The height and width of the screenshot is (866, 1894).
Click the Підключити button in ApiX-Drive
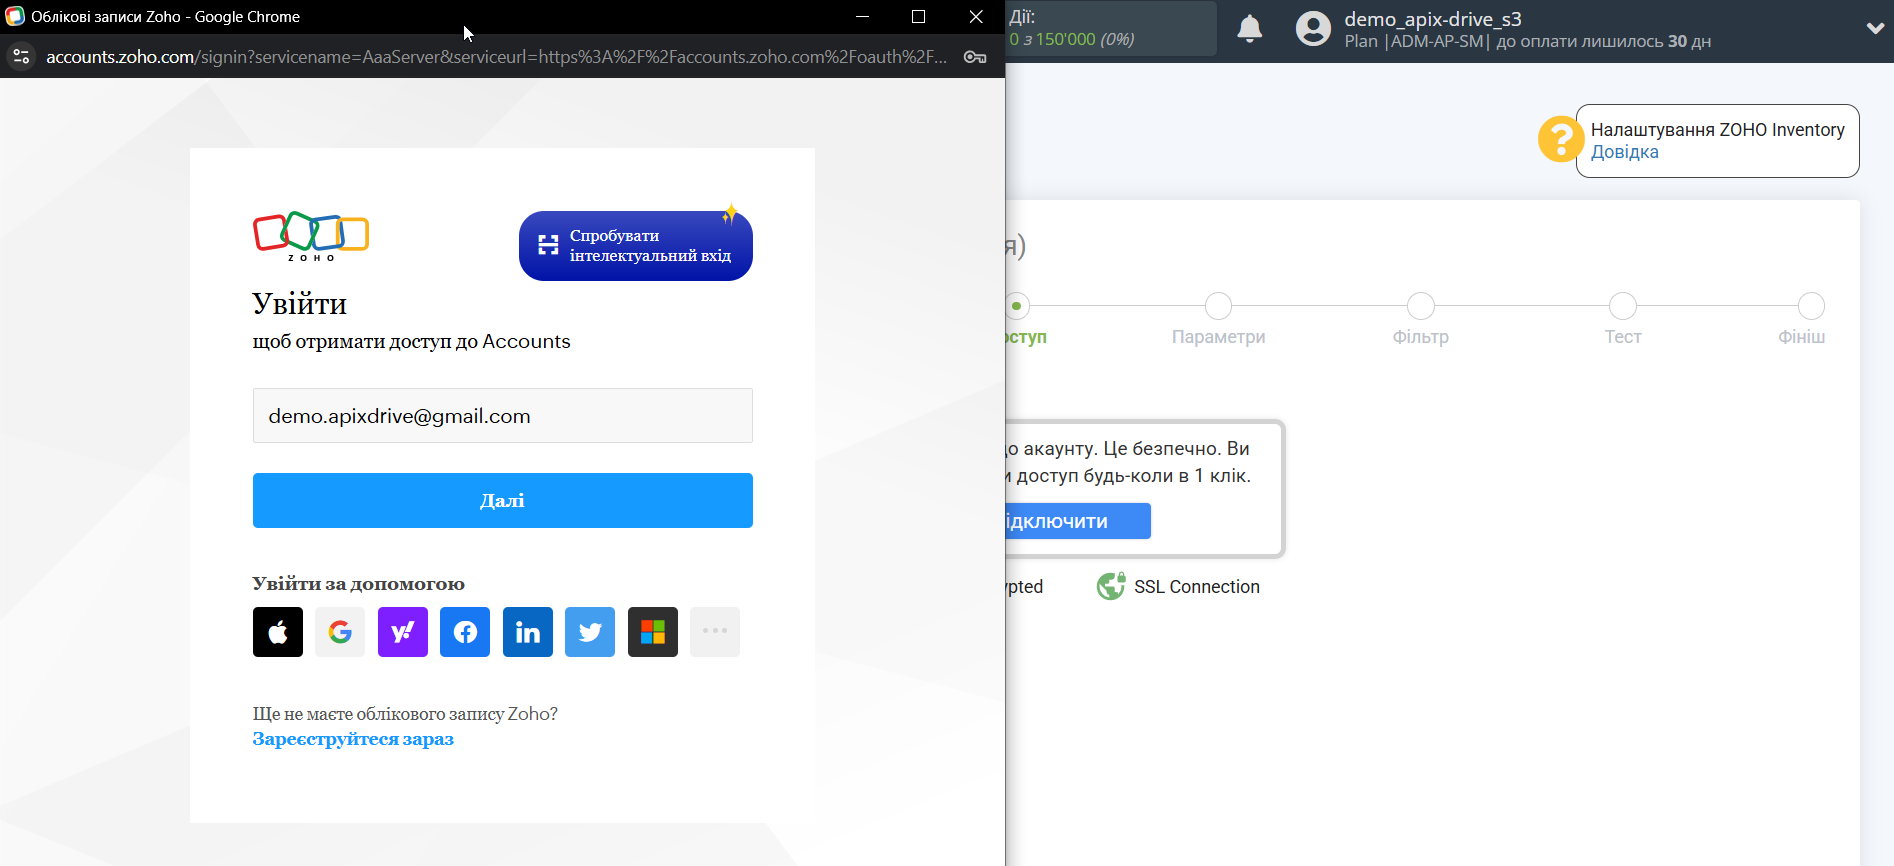coord(1077,521)
